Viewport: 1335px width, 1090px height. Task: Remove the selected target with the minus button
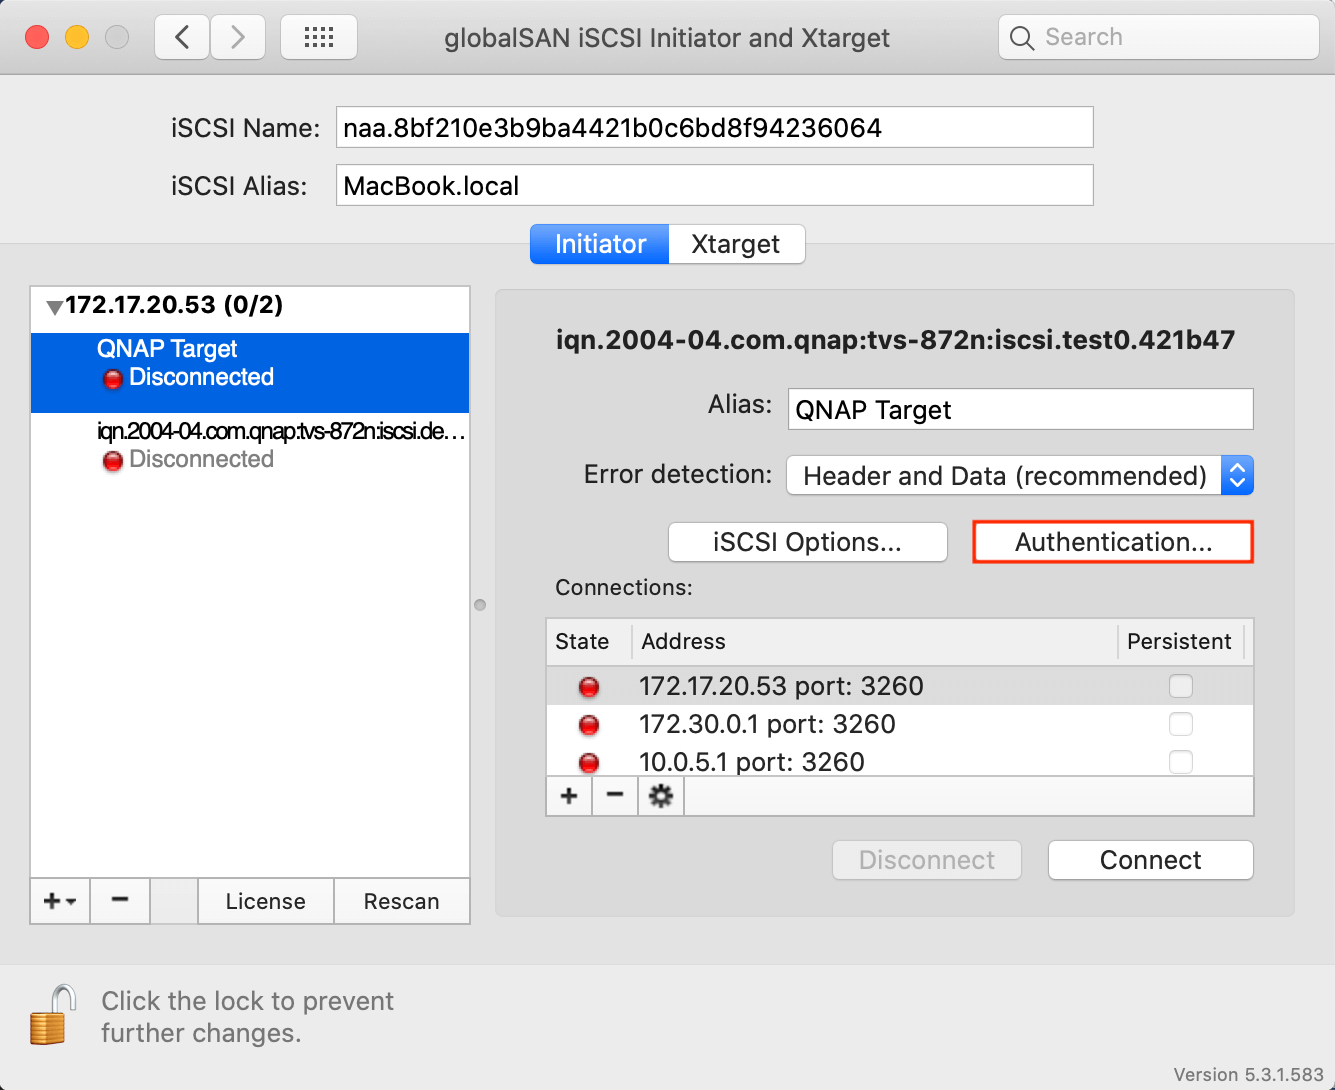(120, 901)
